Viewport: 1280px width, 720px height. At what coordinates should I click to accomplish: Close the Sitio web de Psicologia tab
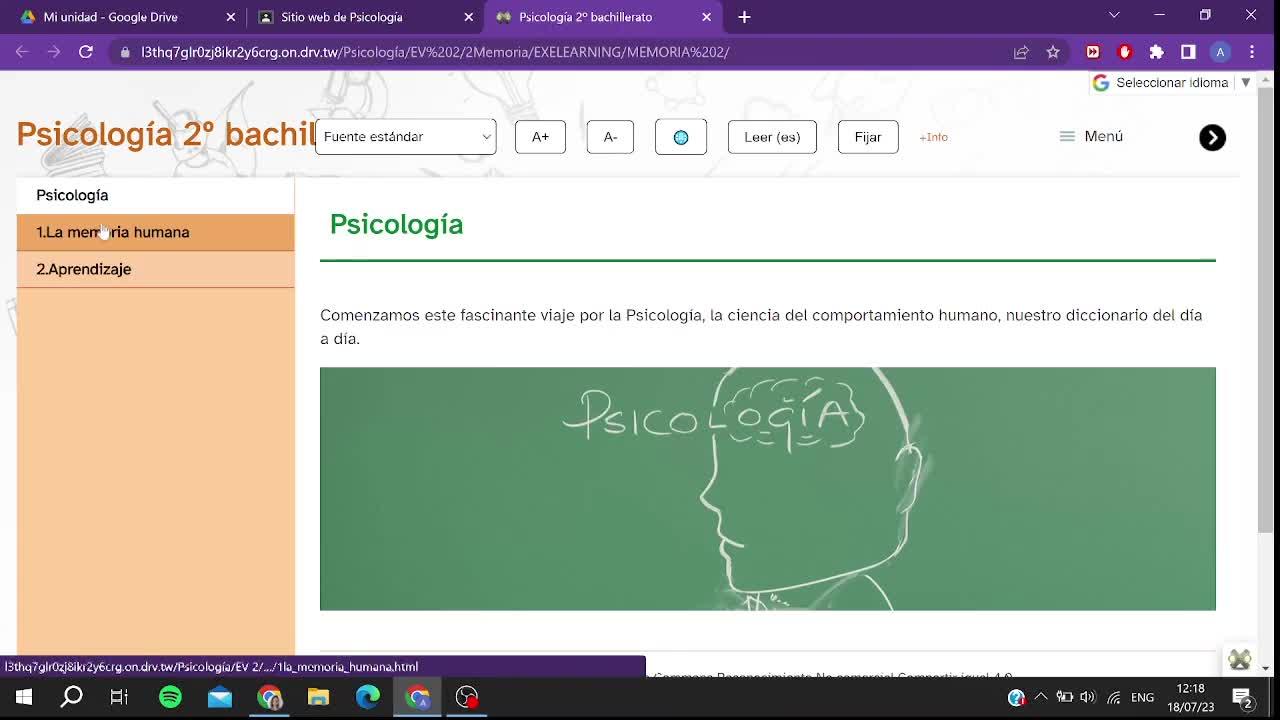(468, 17)
